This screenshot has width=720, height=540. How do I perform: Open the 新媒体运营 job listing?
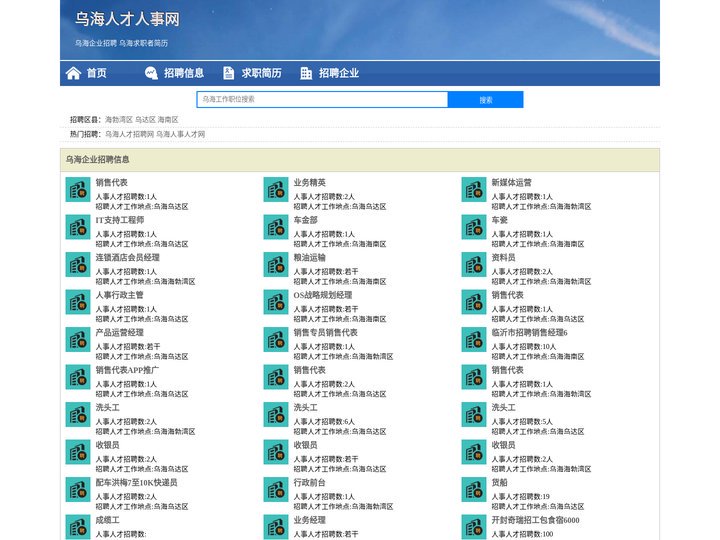click(x=512, y=183)
